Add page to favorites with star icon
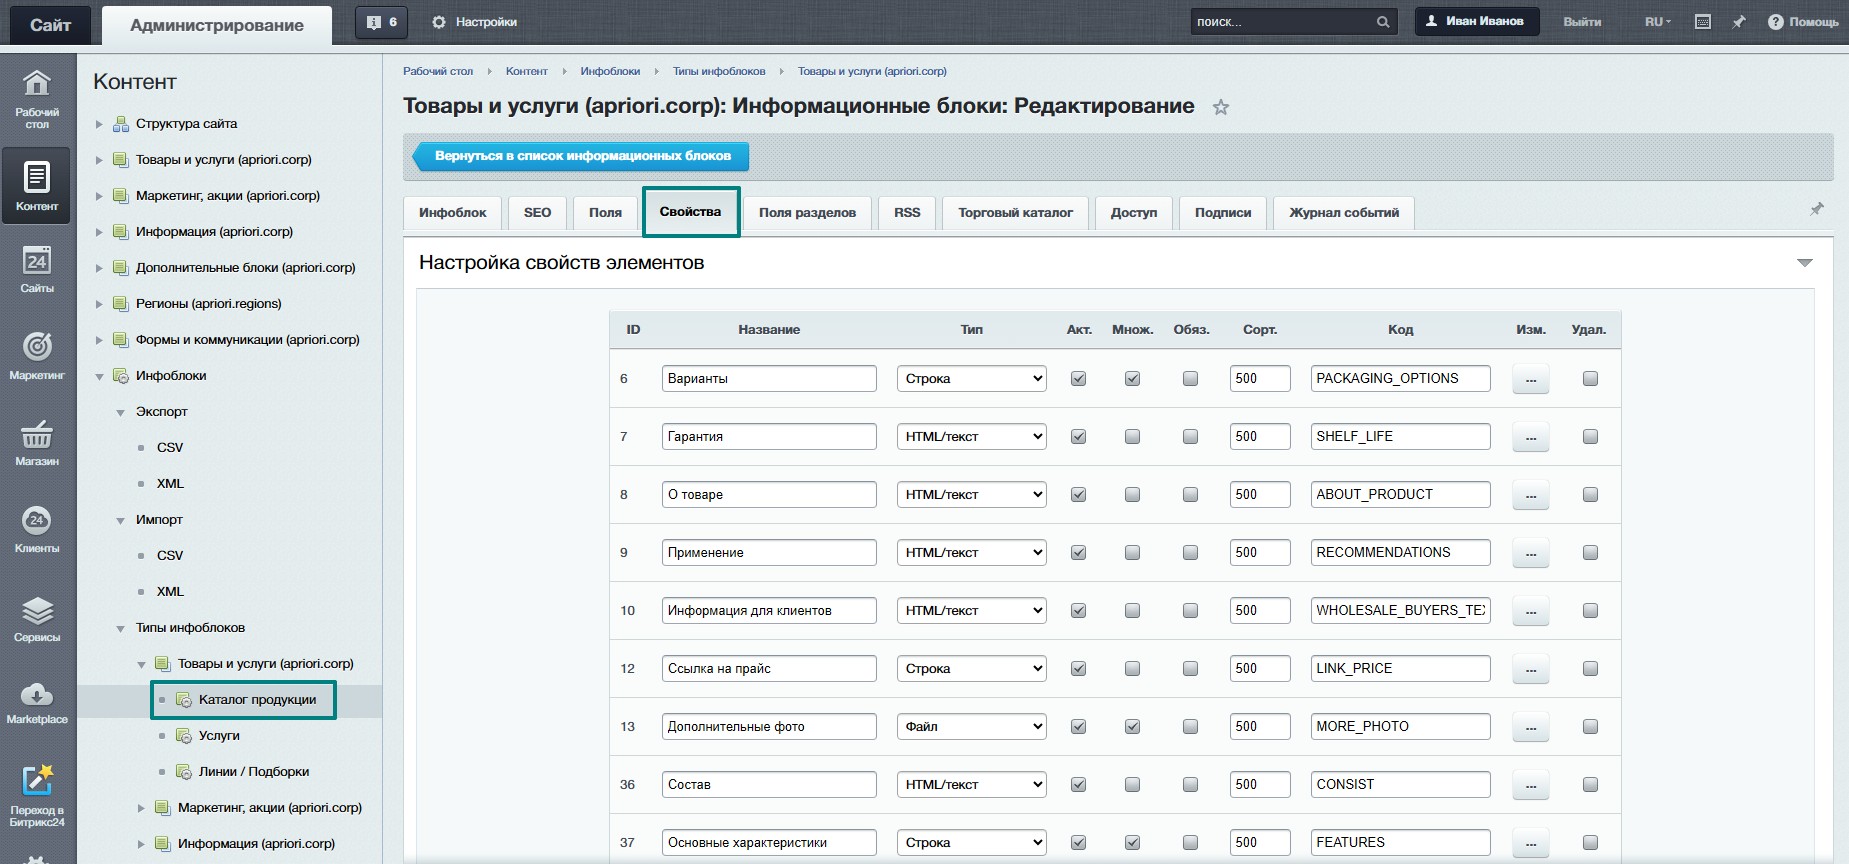1849x864 pixels. pos(1220,107)
